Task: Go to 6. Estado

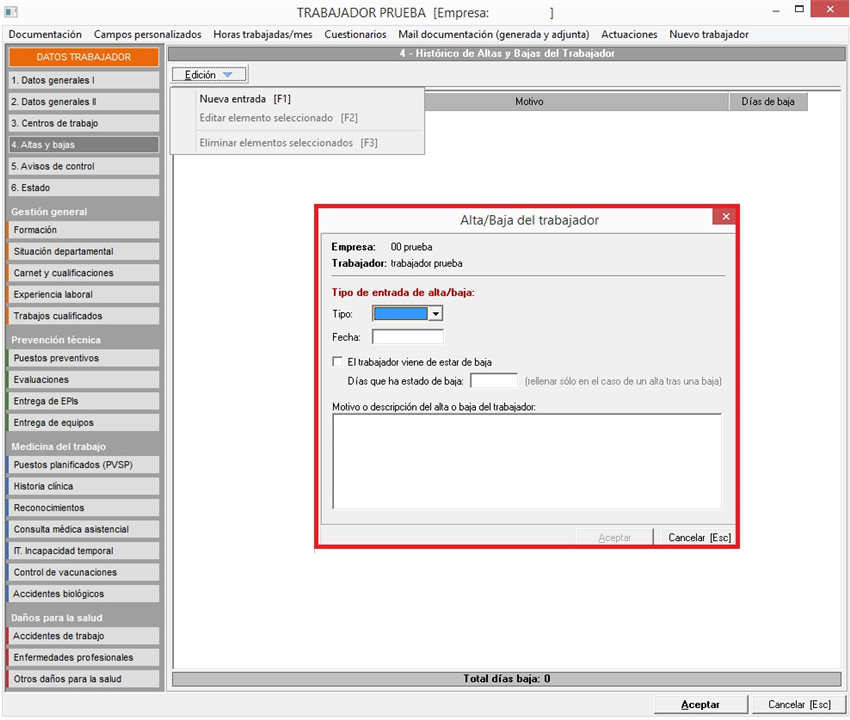Action: click(x=83, y=188)
